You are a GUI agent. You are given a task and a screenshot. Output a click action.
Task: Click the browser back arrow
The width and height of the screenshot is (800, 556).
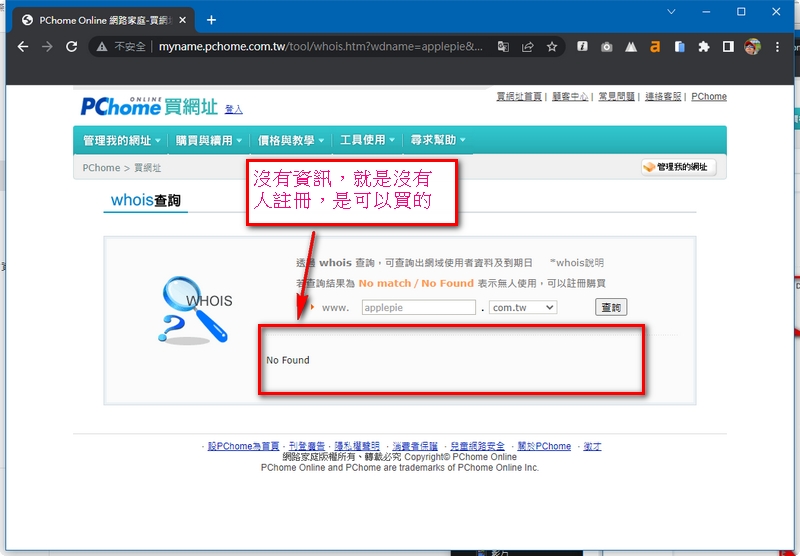point(23,47)
